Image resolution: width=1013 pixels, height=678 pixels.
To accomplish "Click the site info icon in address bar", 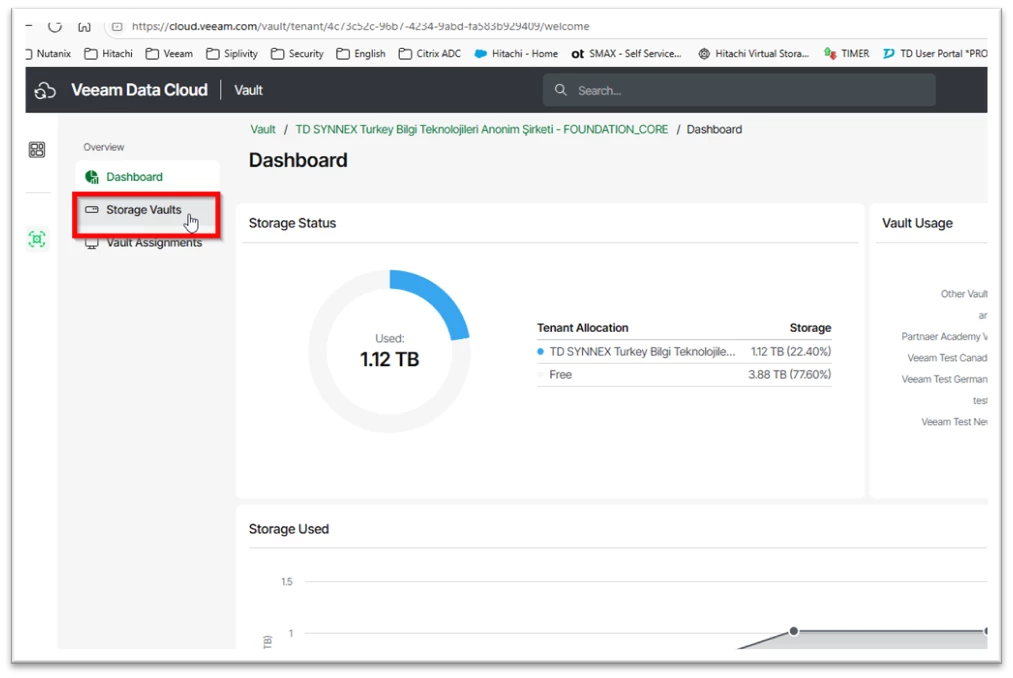I will pyautogui.click(x=117, y=26).
